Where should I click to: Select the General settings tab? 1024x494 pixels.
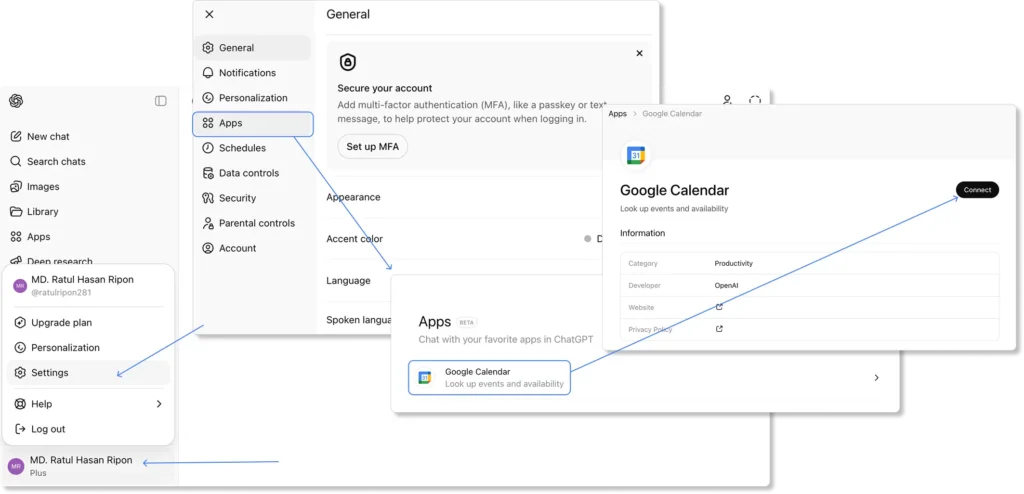253,48
